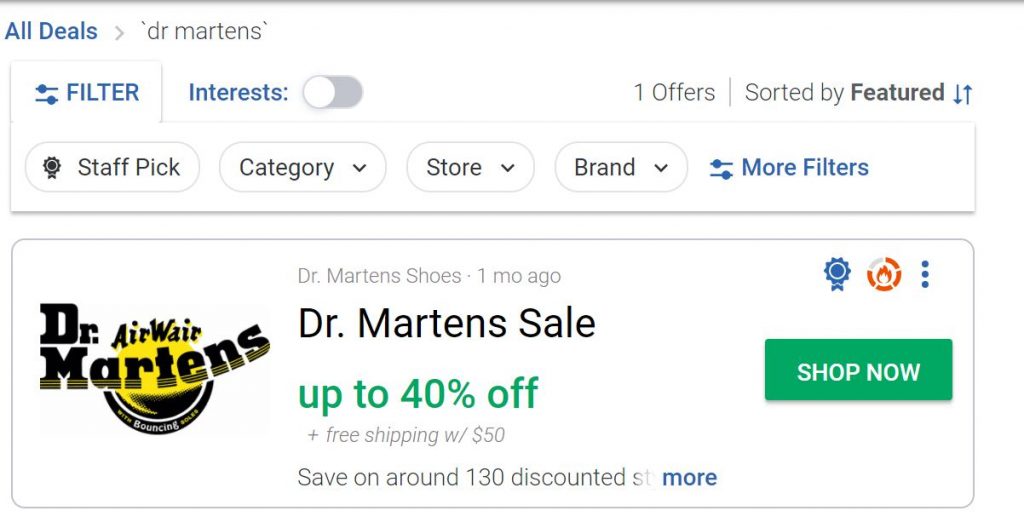Expand the Brand filter dropdown
The image size is (1024, 528).
620,167
